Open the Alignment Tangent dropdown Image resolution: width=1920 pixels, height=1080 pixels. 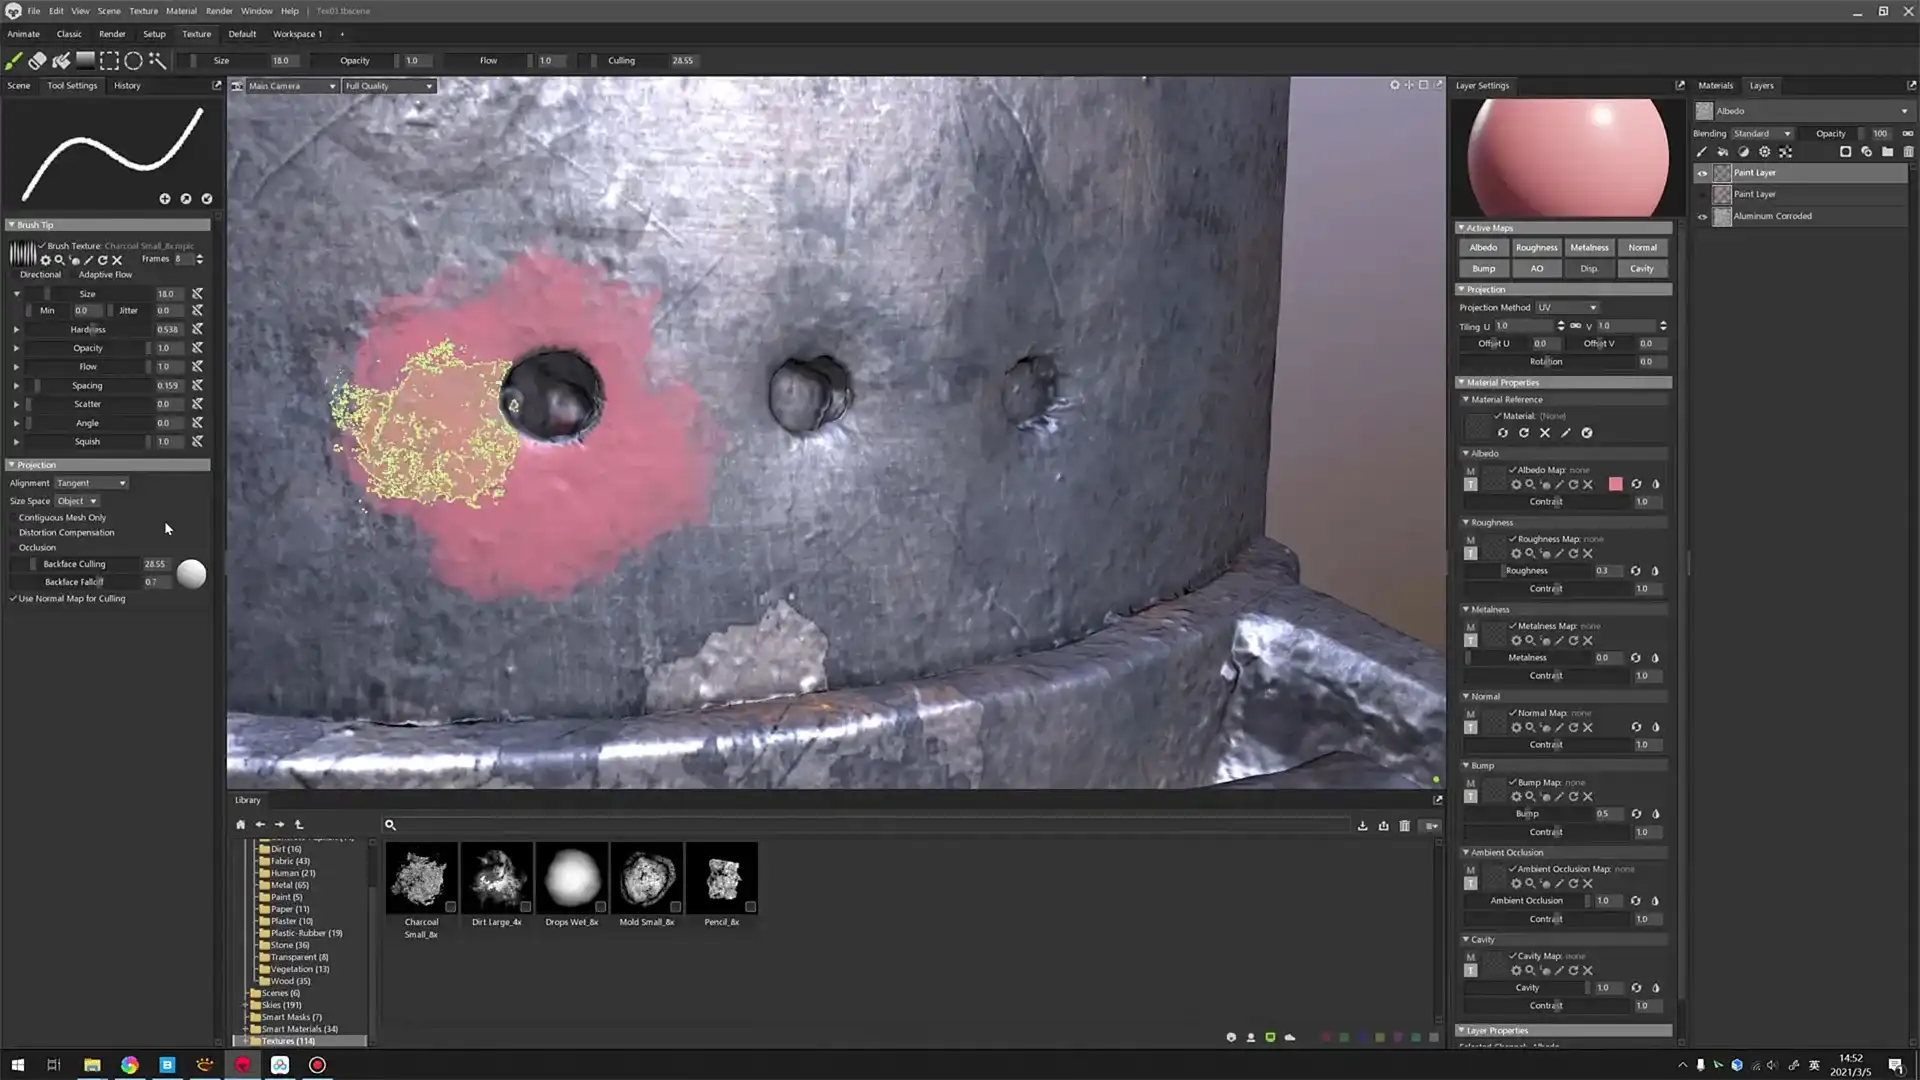[x=91, y=483]
